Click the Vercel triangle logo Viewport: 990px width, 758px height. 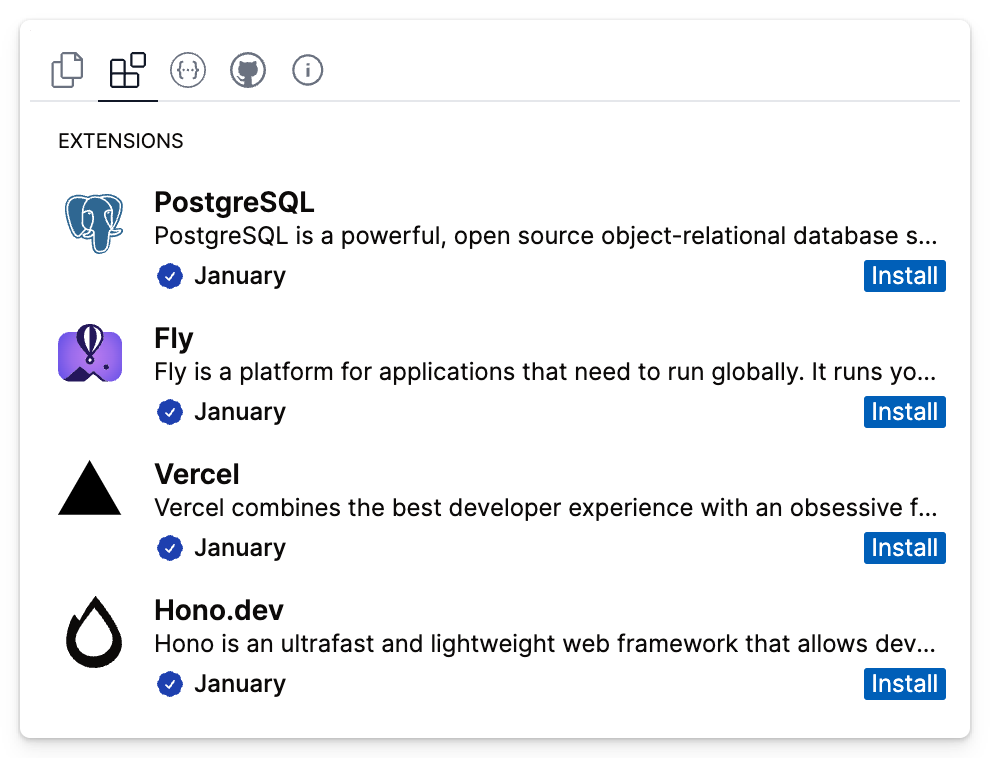[90, 489]
